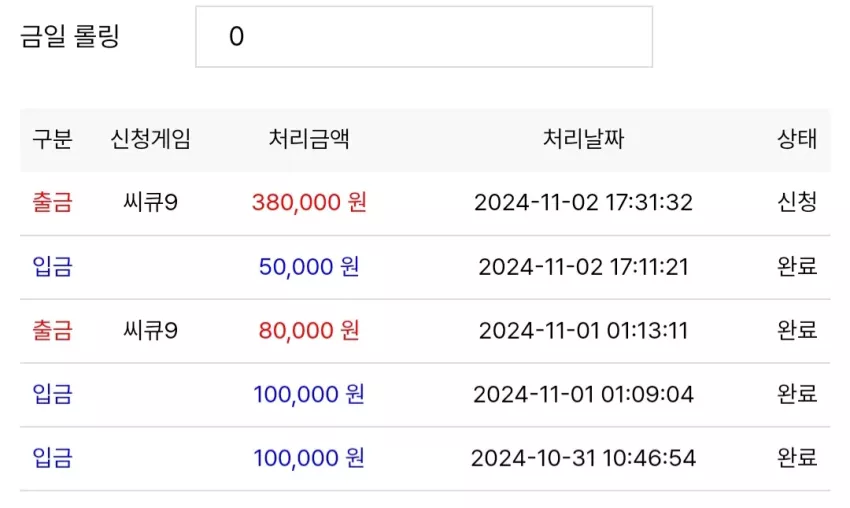Screen dimensions: 850x508
Task: Click the red 380,000 원 amount
Action: [309, 202]
